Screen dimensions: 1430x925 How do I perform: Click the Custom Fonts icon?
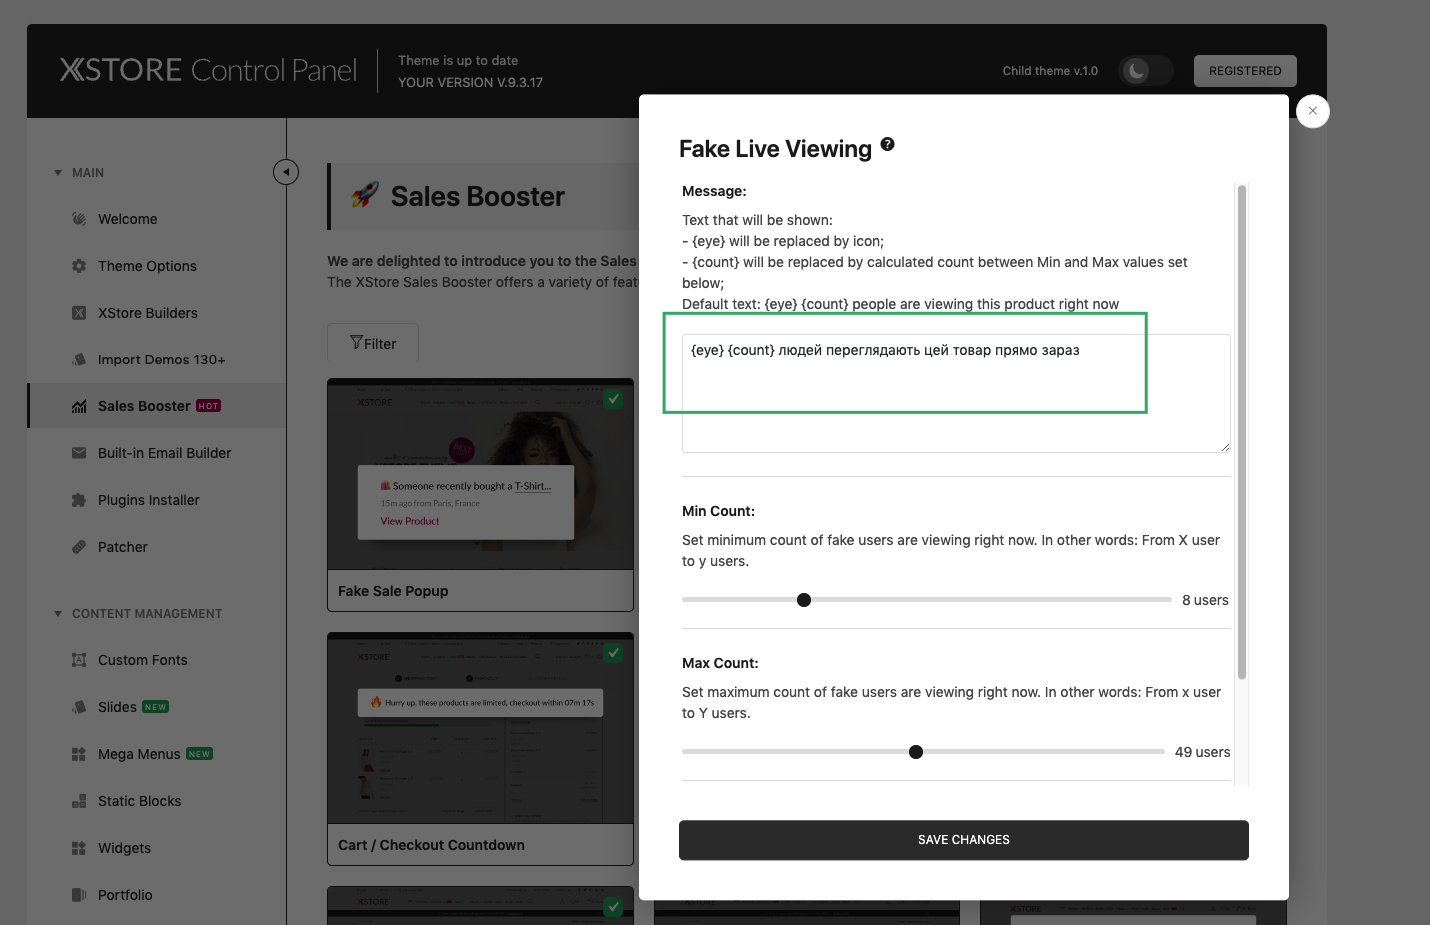(79, 660)
